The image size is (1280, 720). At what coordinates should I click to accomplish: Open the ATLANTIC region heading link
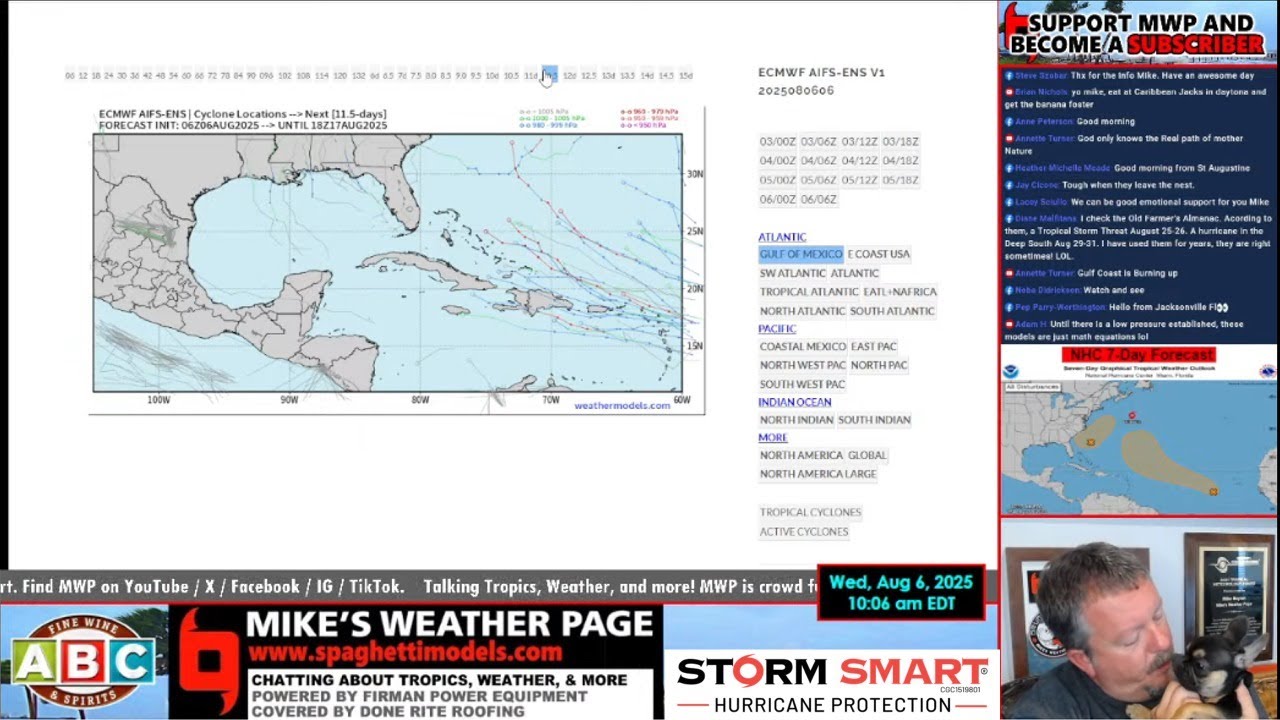pos(782,238)
